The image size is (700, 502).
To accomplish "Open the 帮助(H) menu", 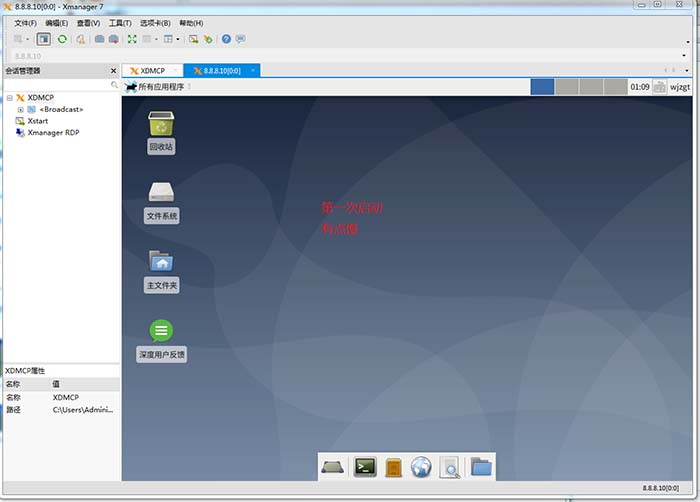I will (x=191, y=23).
